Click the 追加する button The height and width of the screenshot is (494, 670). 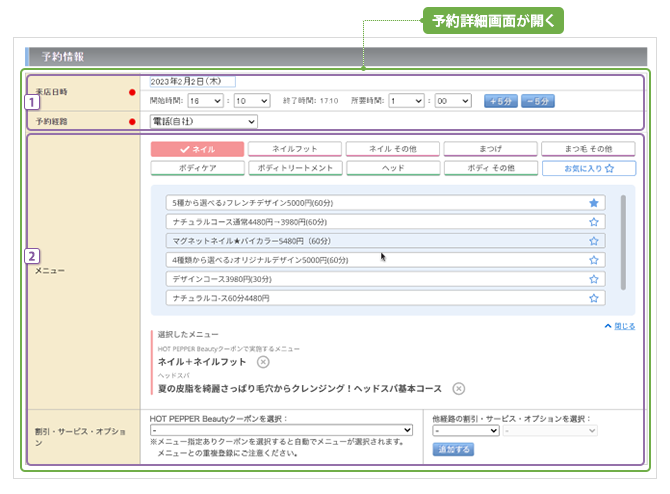pos(453,450)
